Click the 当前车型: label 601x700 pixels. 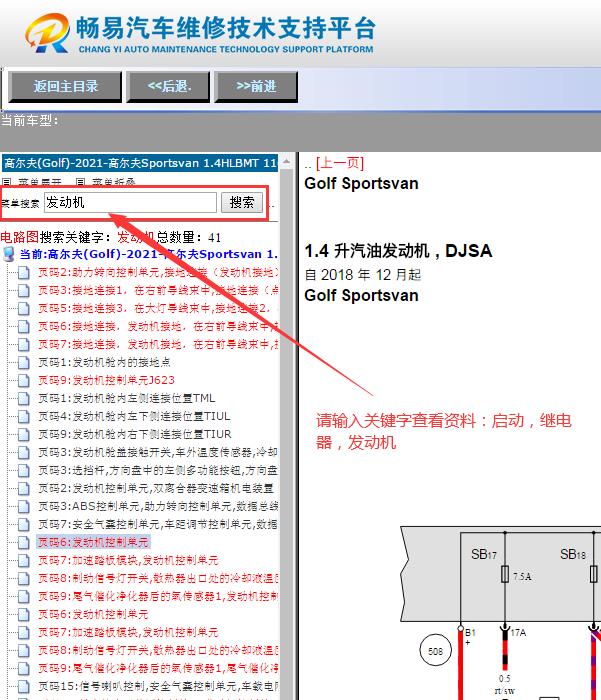coord(29,120)
